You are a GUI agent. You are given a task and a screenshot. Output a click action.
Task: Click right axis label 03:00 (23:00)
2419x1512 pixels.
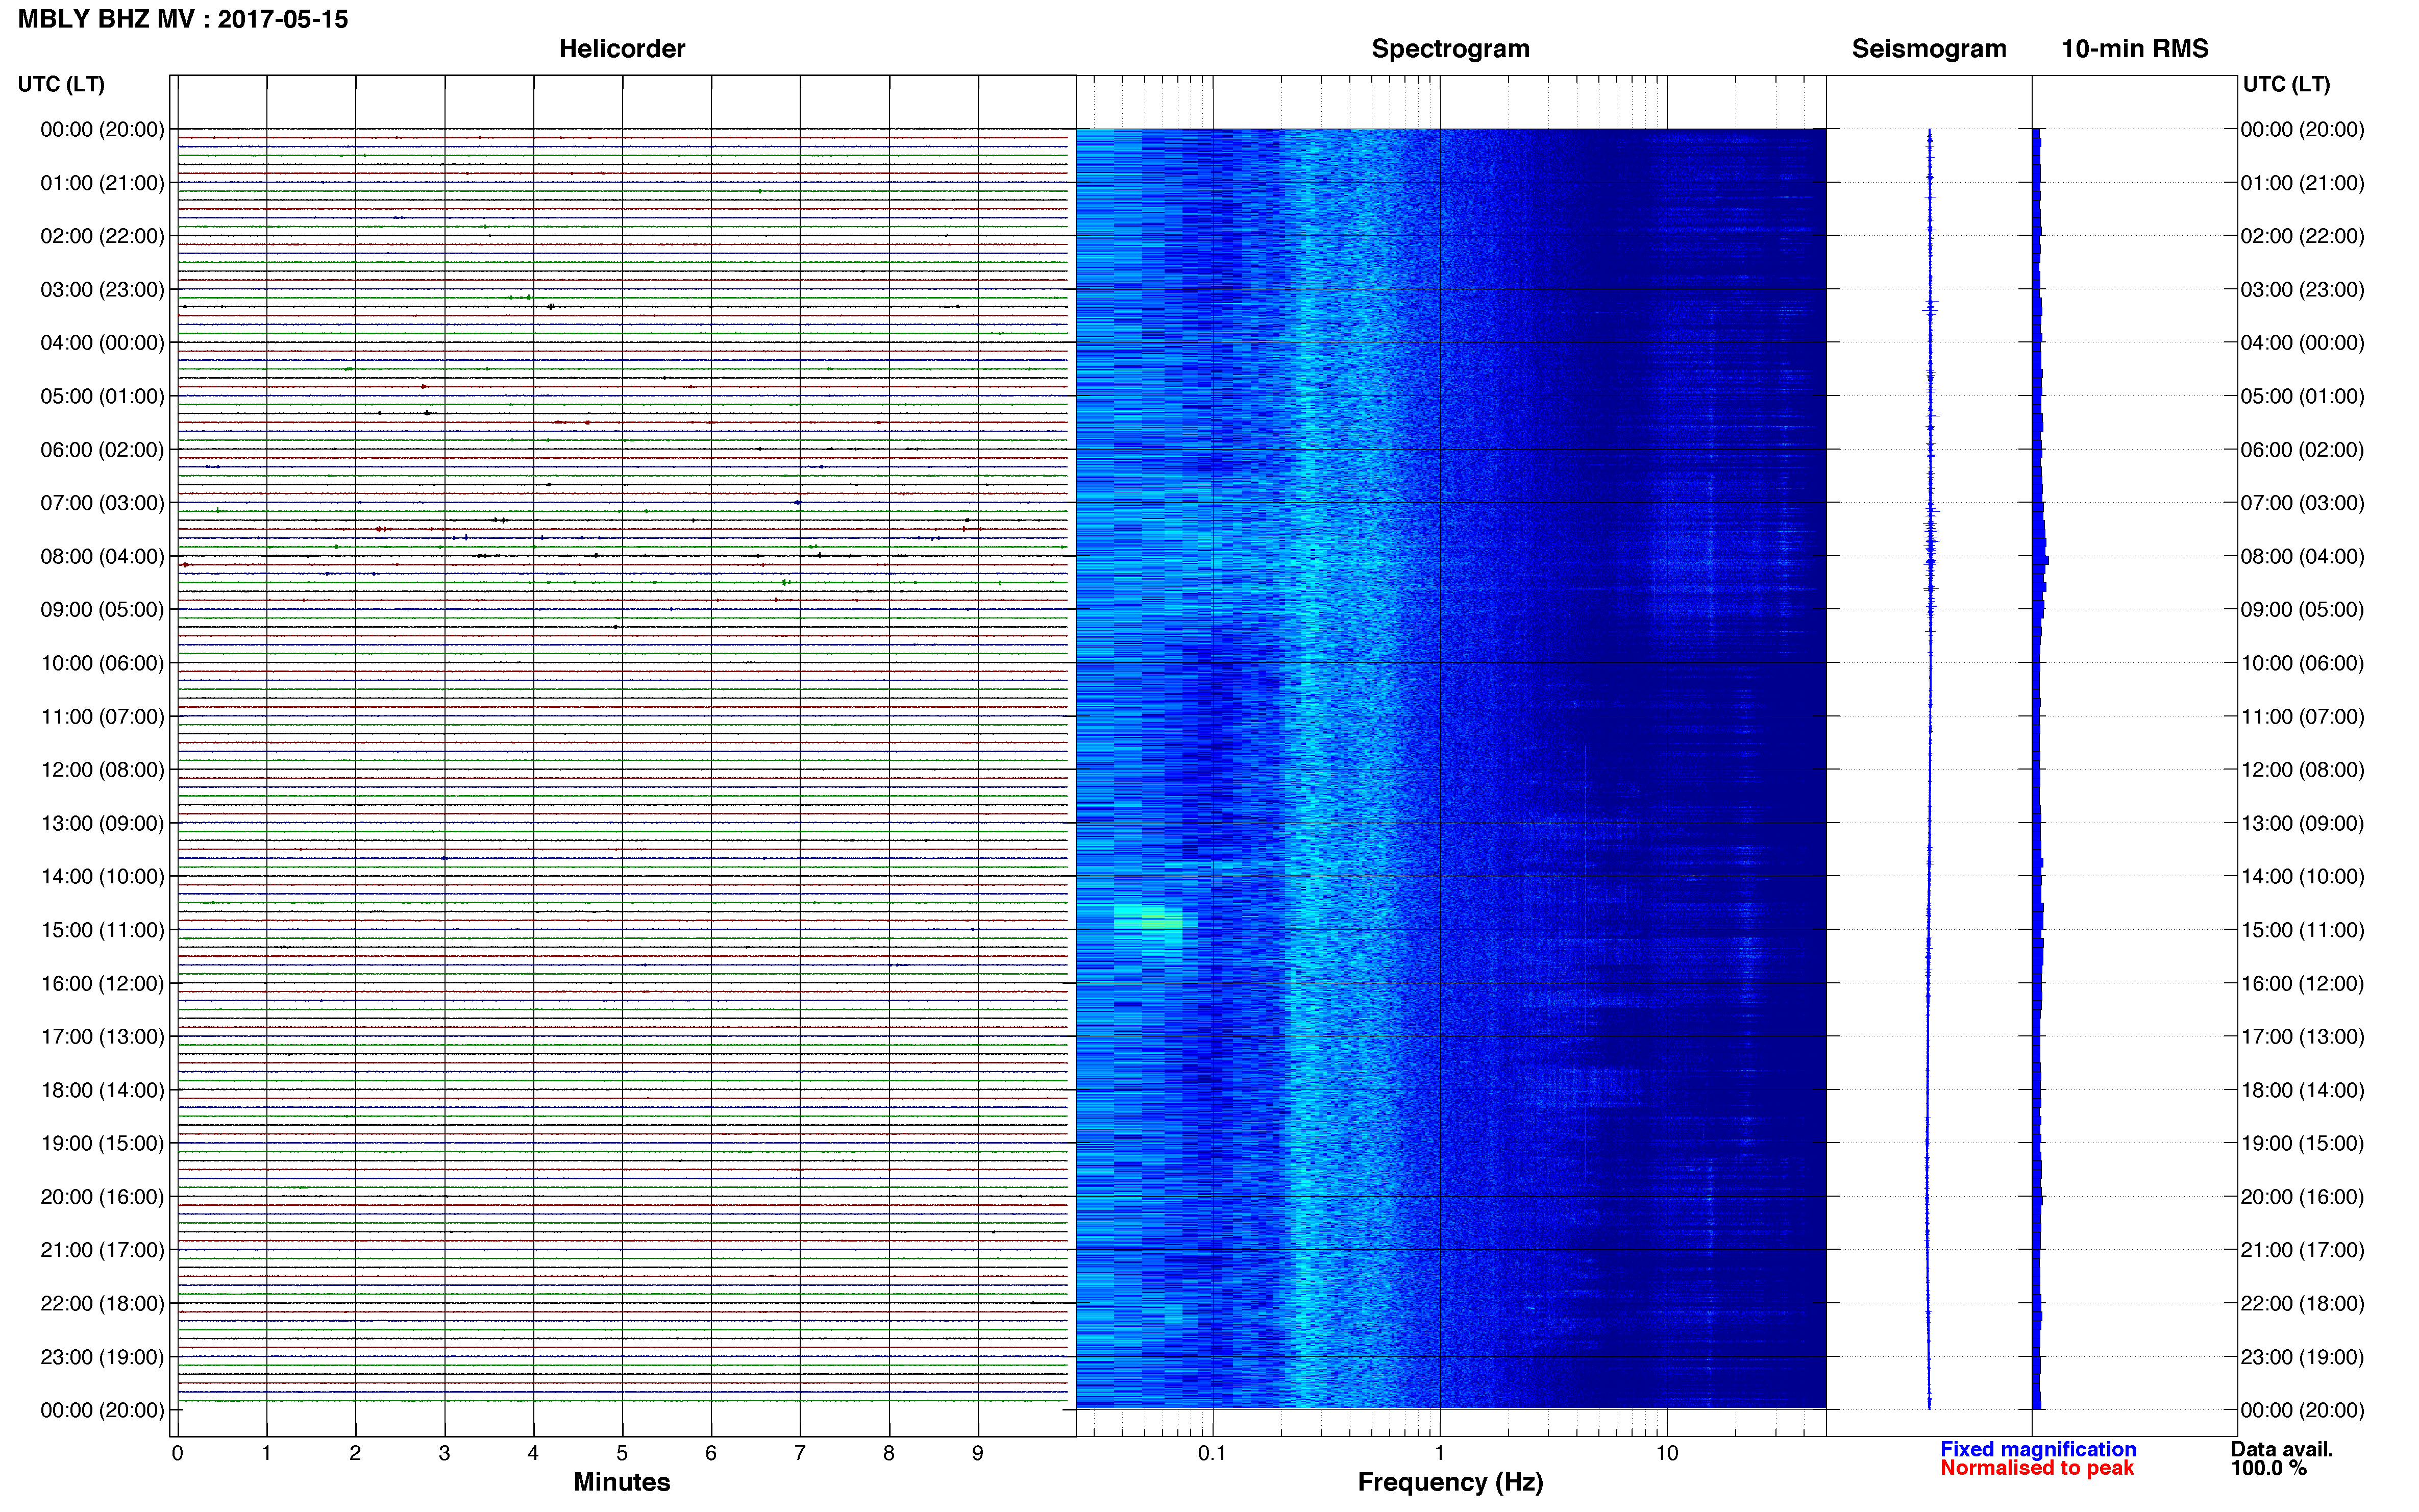tap(2302, 289)
